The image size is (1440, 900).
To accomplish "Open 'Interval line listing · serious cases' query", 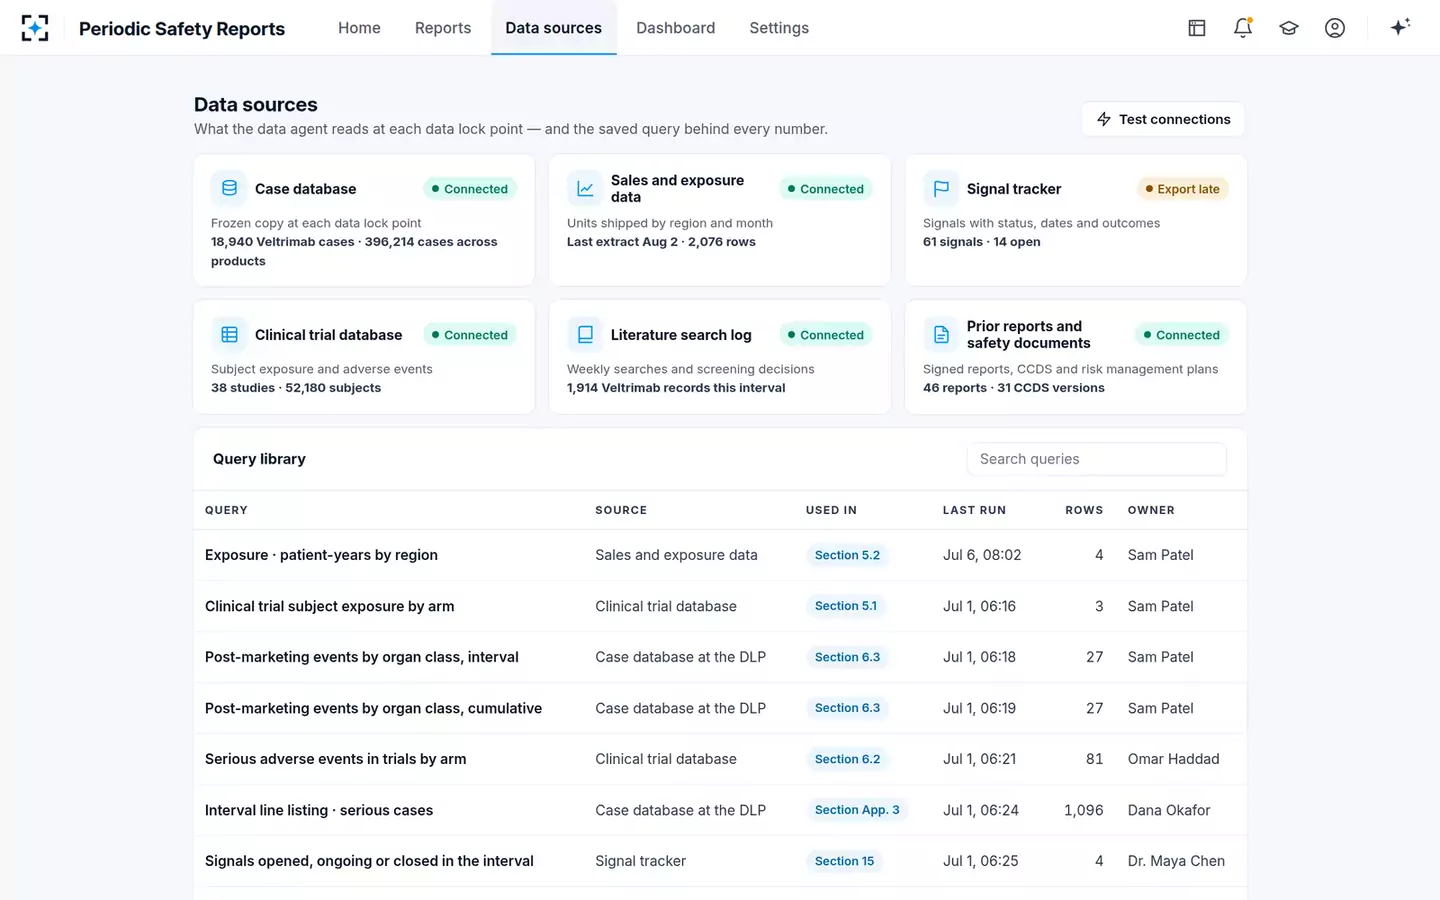I will (319, 810).
